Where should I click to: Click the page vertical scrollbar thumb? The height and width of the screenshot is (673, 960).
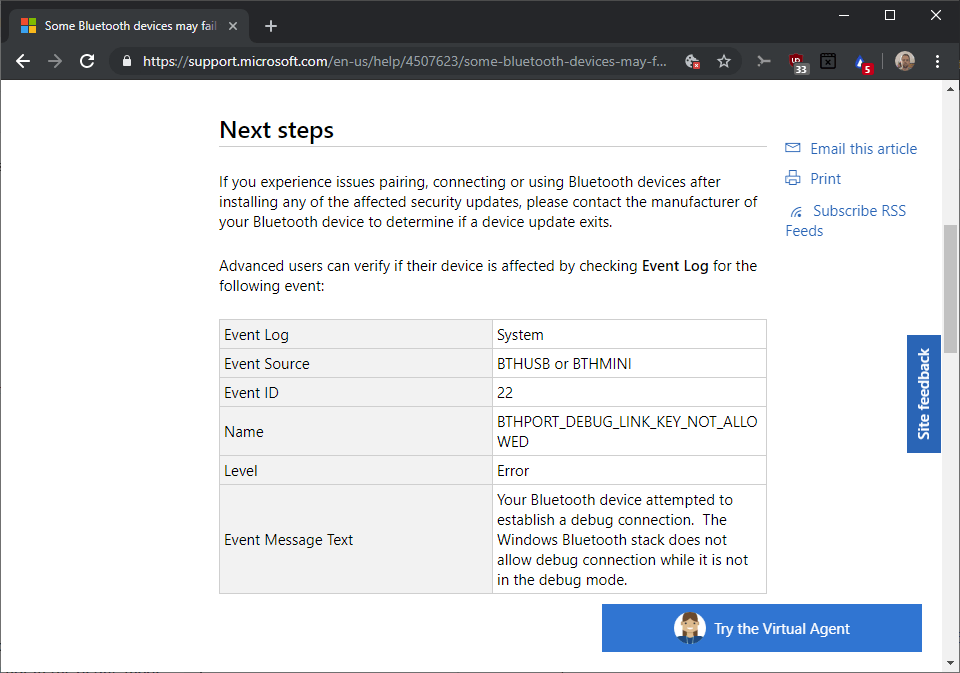coord(950,289)
